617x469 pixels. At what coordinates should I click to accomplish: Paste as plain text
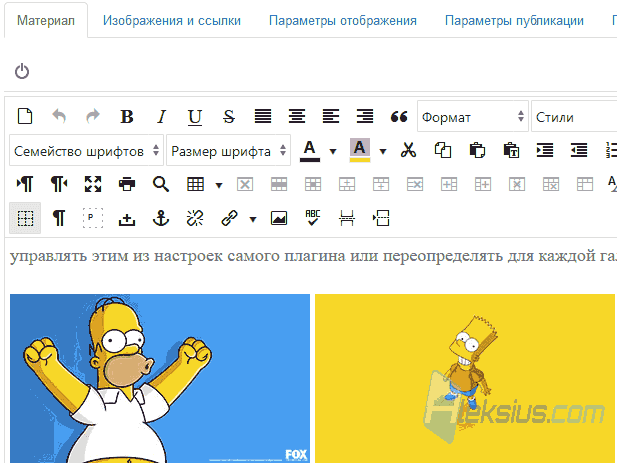(511, 150)
